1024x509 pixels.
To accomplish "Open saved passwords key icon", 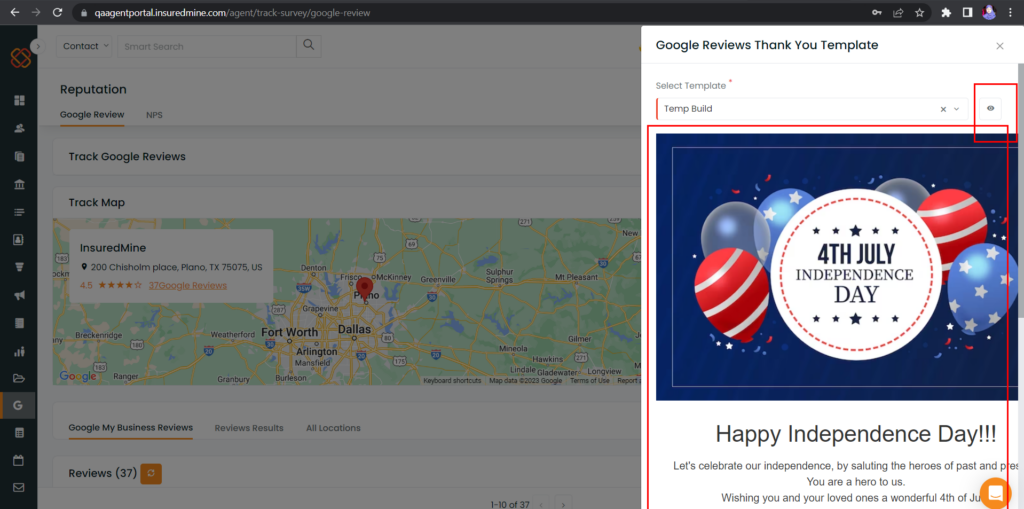I will point(876,12).
